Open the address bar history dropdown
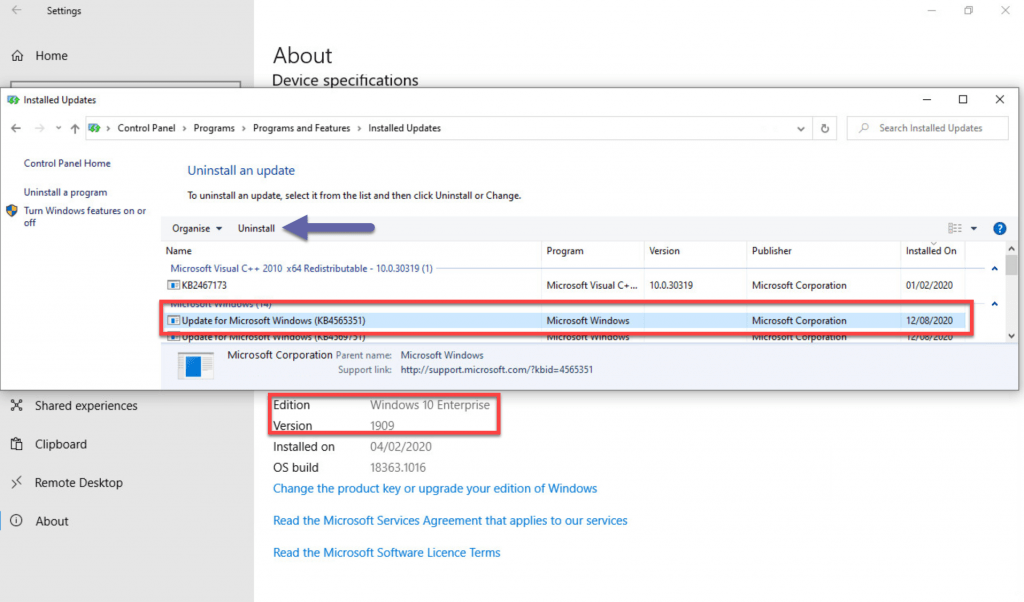 [x=801, y=128]
